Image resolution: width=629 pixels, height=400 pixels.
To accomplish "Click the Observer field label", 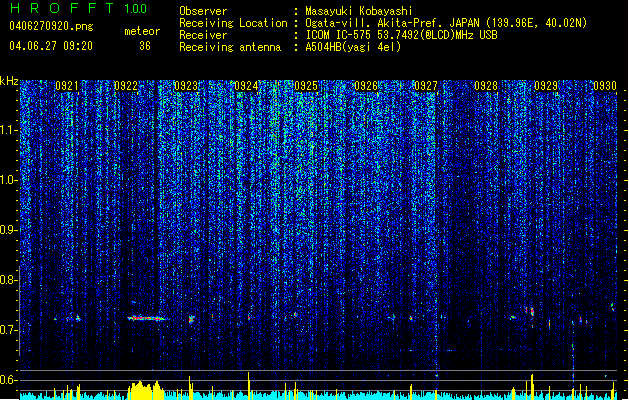I will [203, 11].
